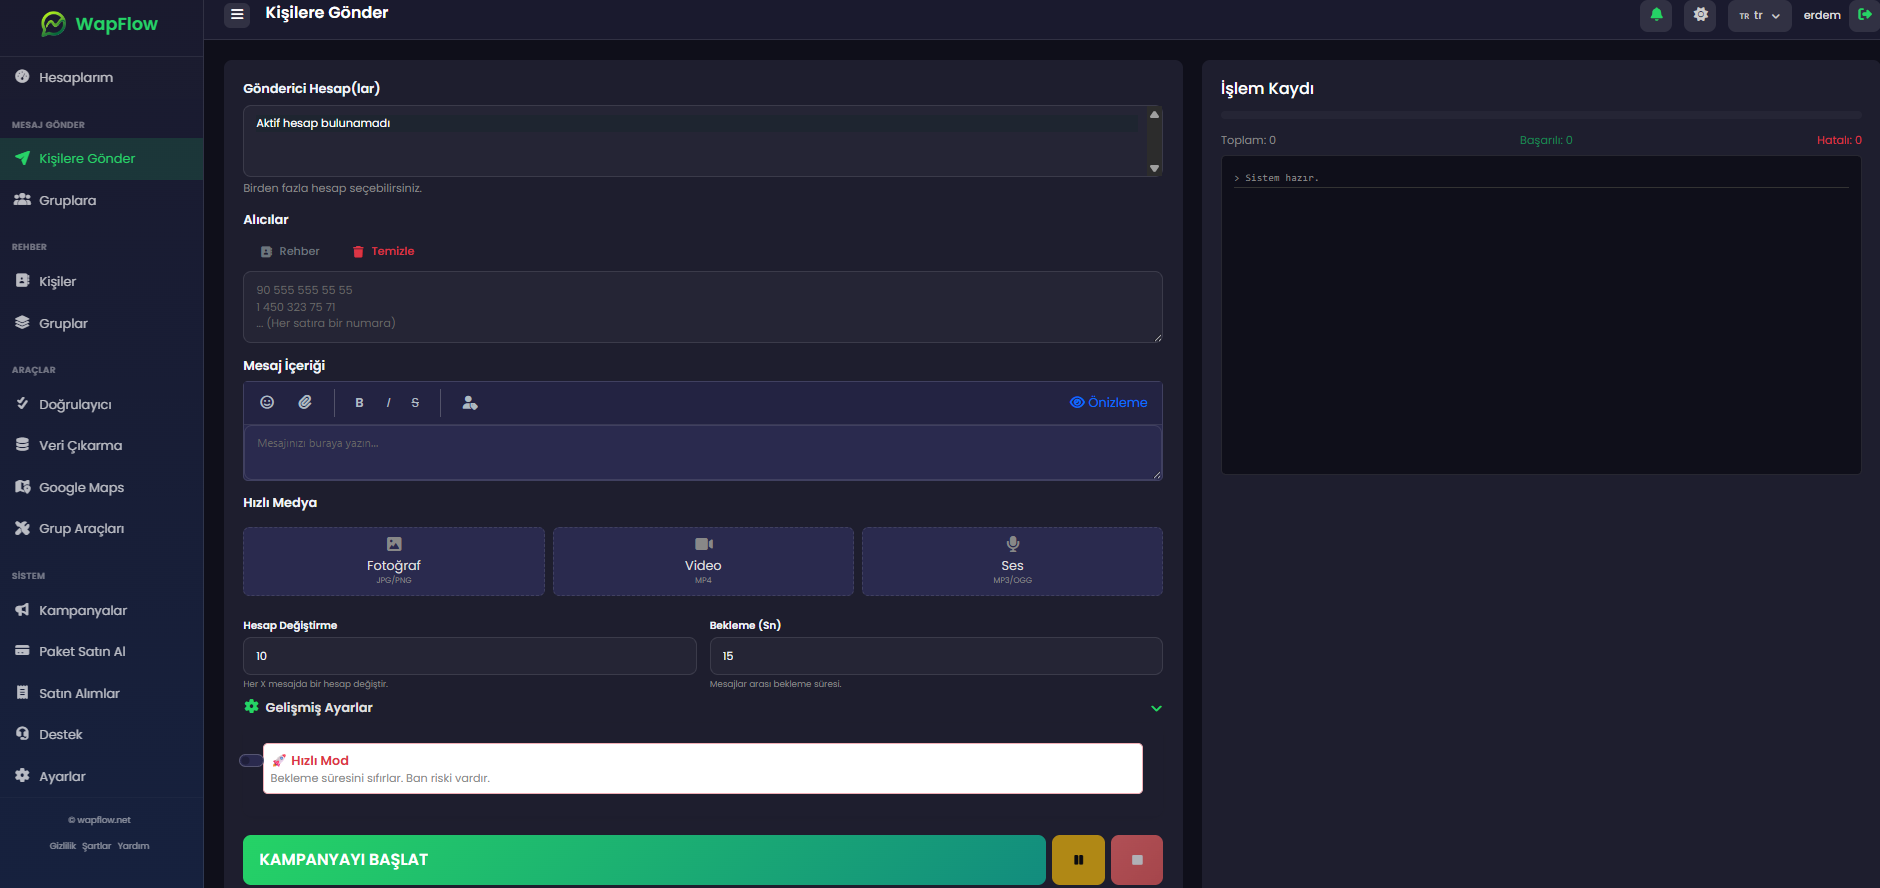Screen dimensions: 1880x888
Task: Pause the campaign
Action: pos(1078,860)
